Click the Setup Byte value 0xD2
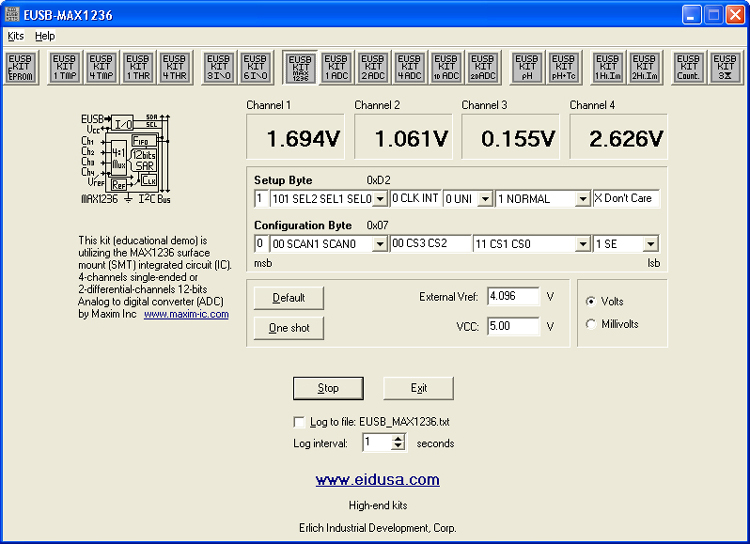 coord(378,180)
